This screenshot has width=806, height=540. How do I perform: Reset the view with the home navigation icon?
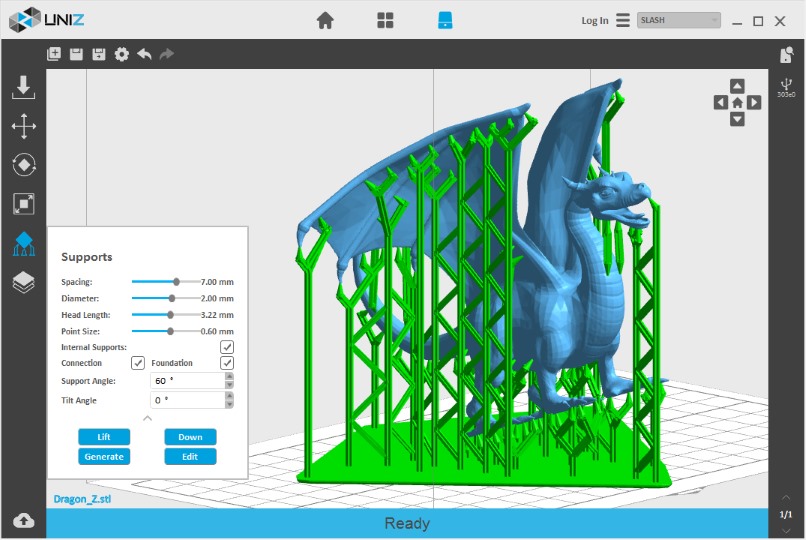tap(737, 103)
